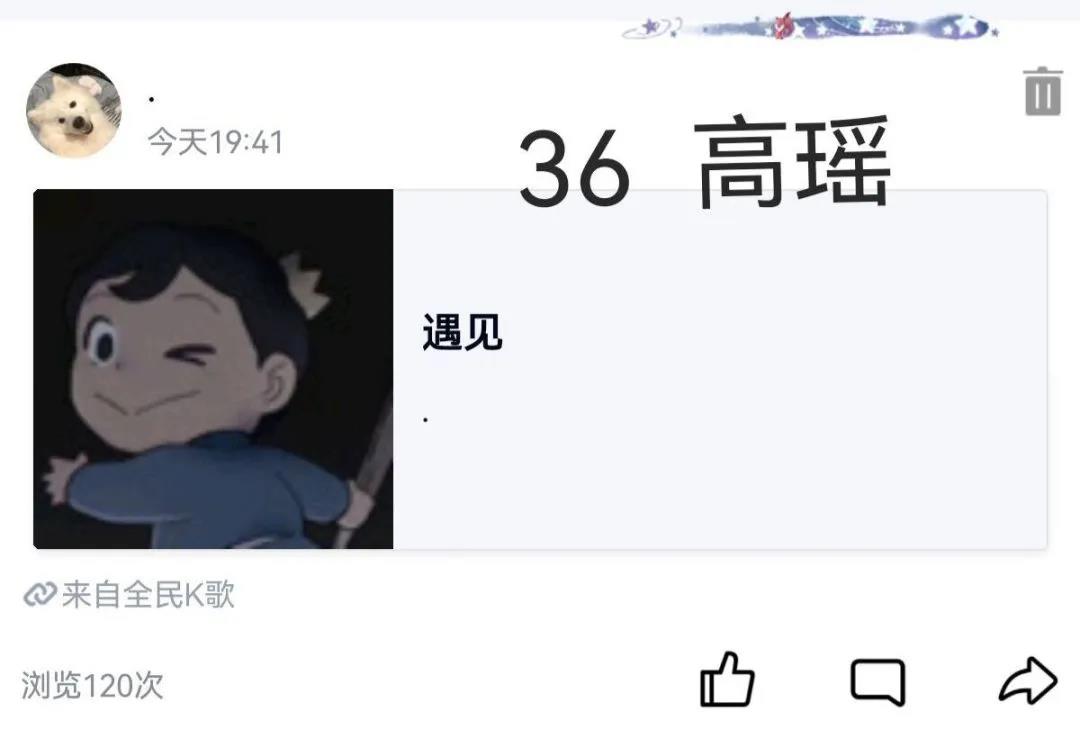Click the dot description under 遇见

click(x=426, y=419)
